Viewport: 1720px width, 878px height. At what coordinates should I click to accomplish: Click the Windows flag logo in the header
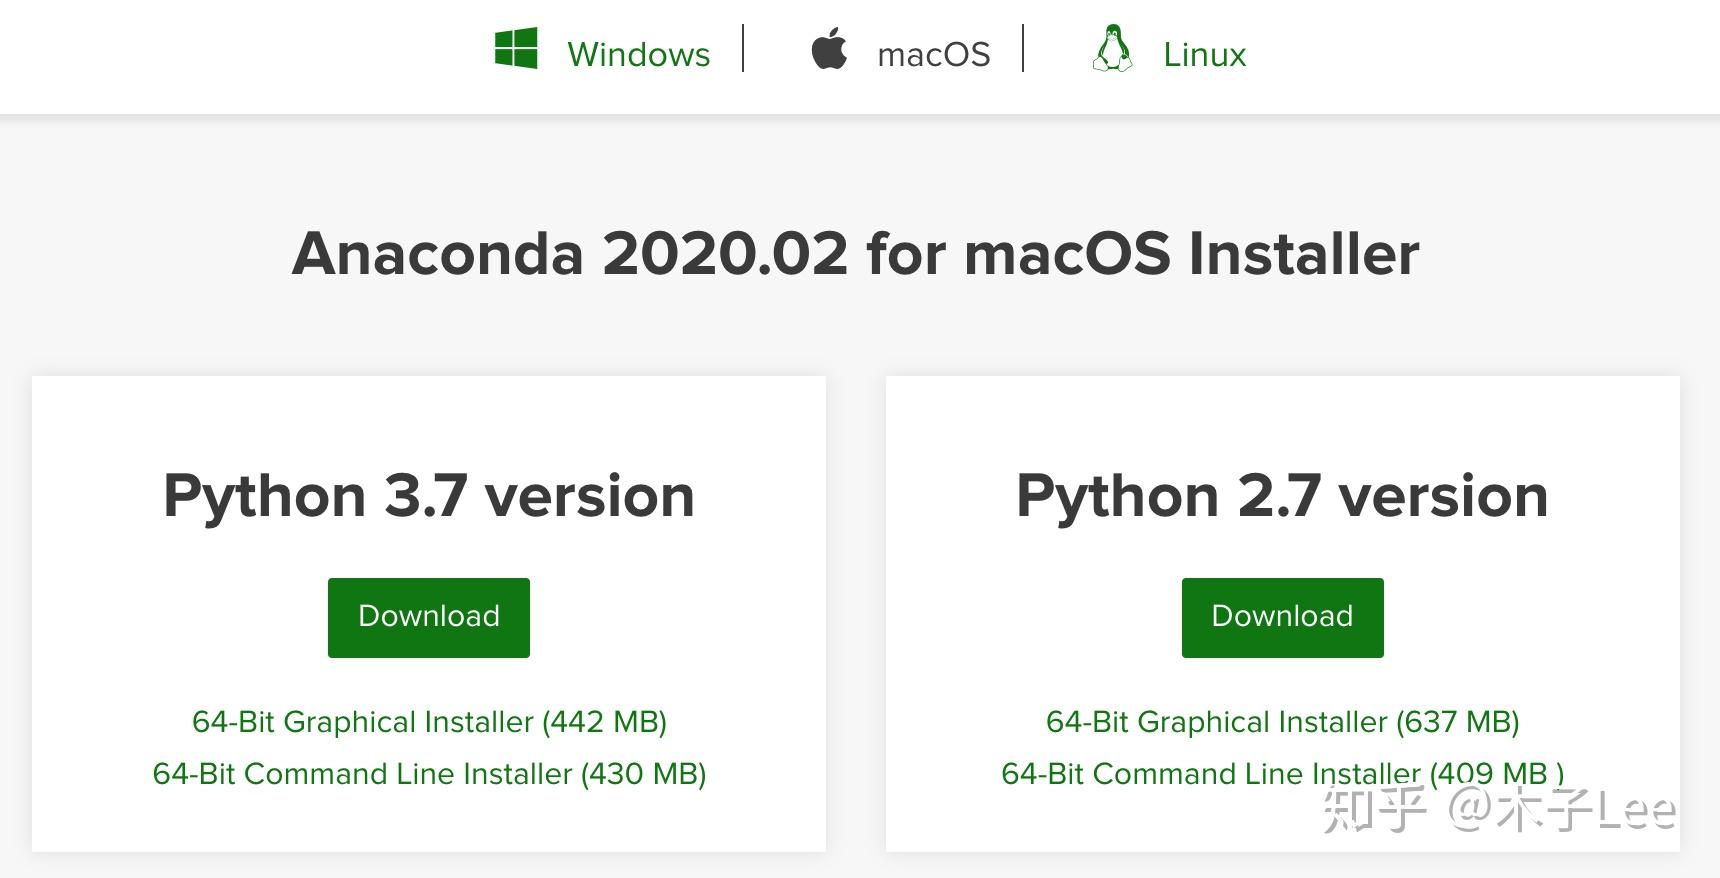(x=515, y=47)
